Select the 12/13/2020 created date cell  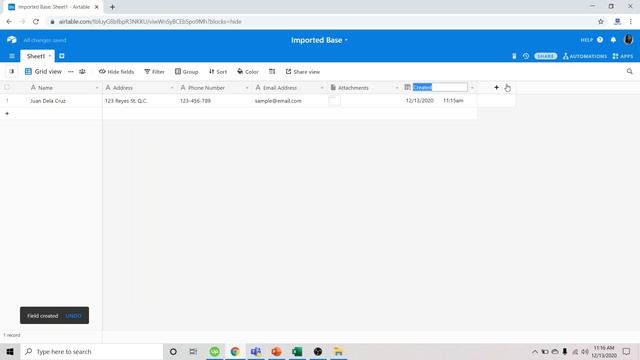pos(440,101)
